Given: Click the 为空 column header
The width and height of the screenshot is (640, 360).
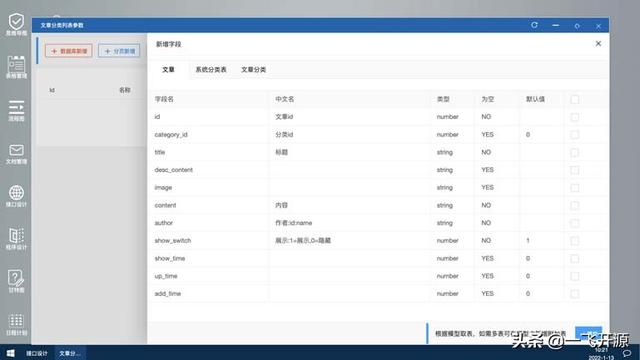Looking at the screenshot, I should 487,99.
